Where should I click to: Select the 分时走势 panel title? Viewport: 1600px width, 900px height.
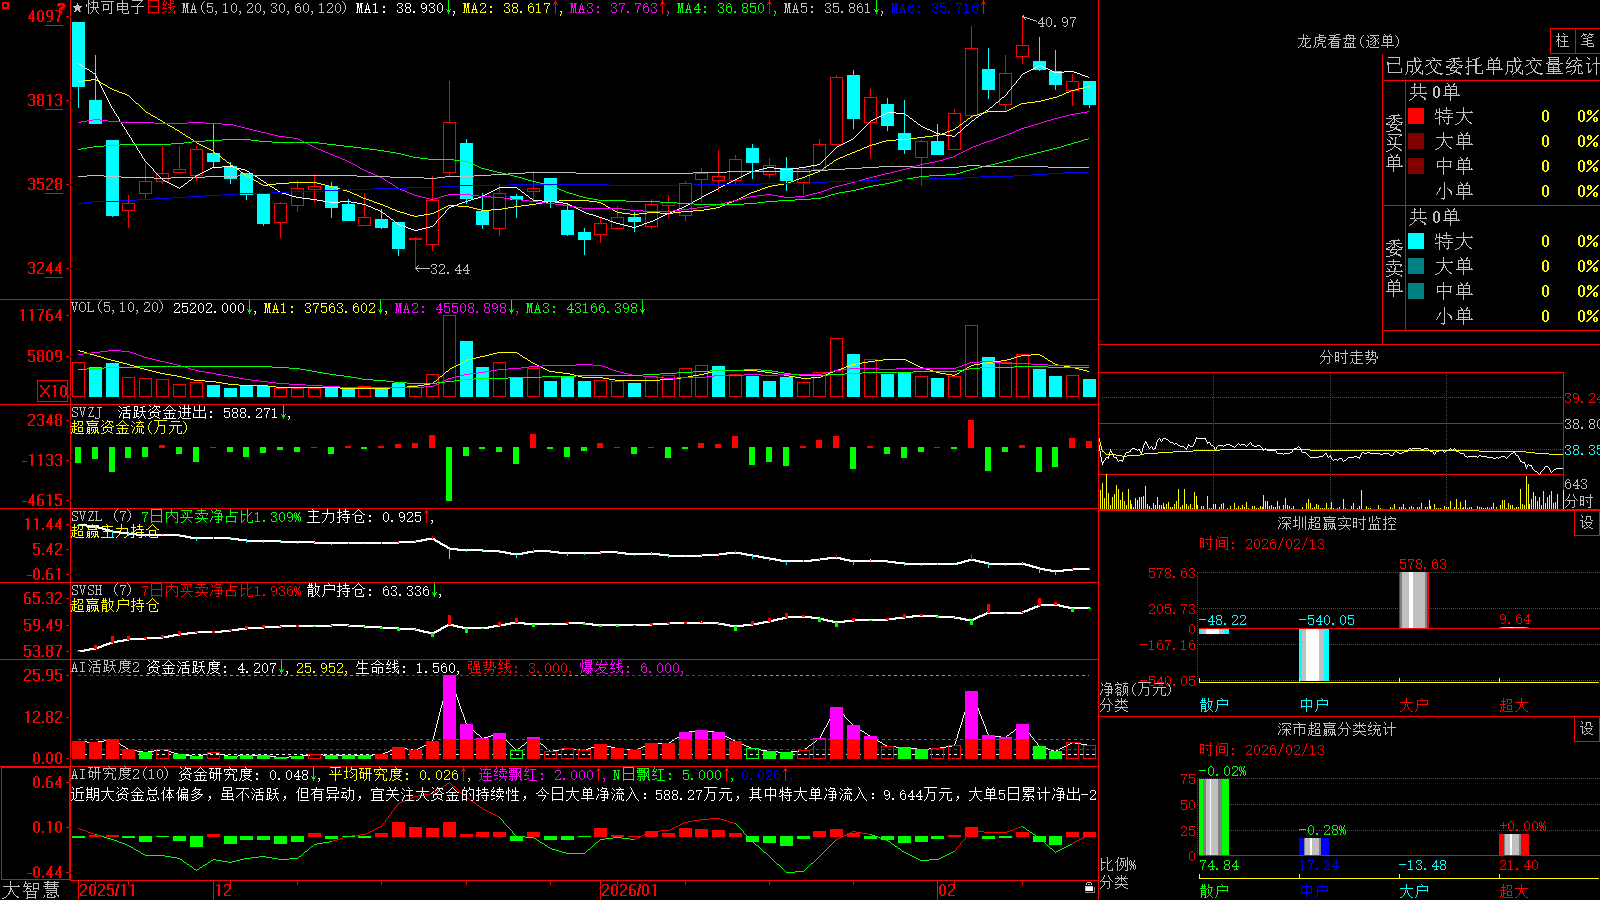click(1348, 357)
